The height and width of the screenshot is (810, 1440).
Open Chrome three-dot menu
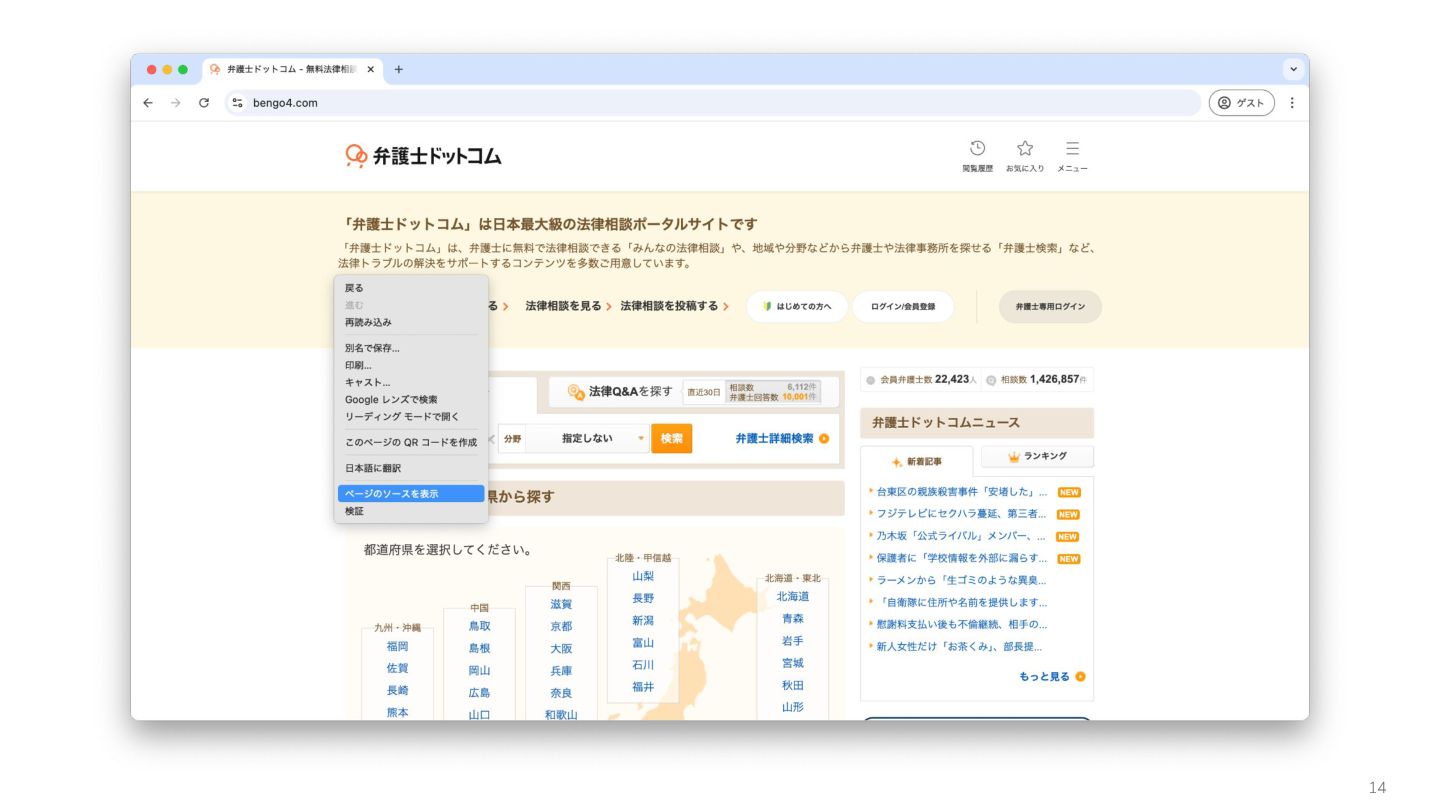pos(1292,102)
